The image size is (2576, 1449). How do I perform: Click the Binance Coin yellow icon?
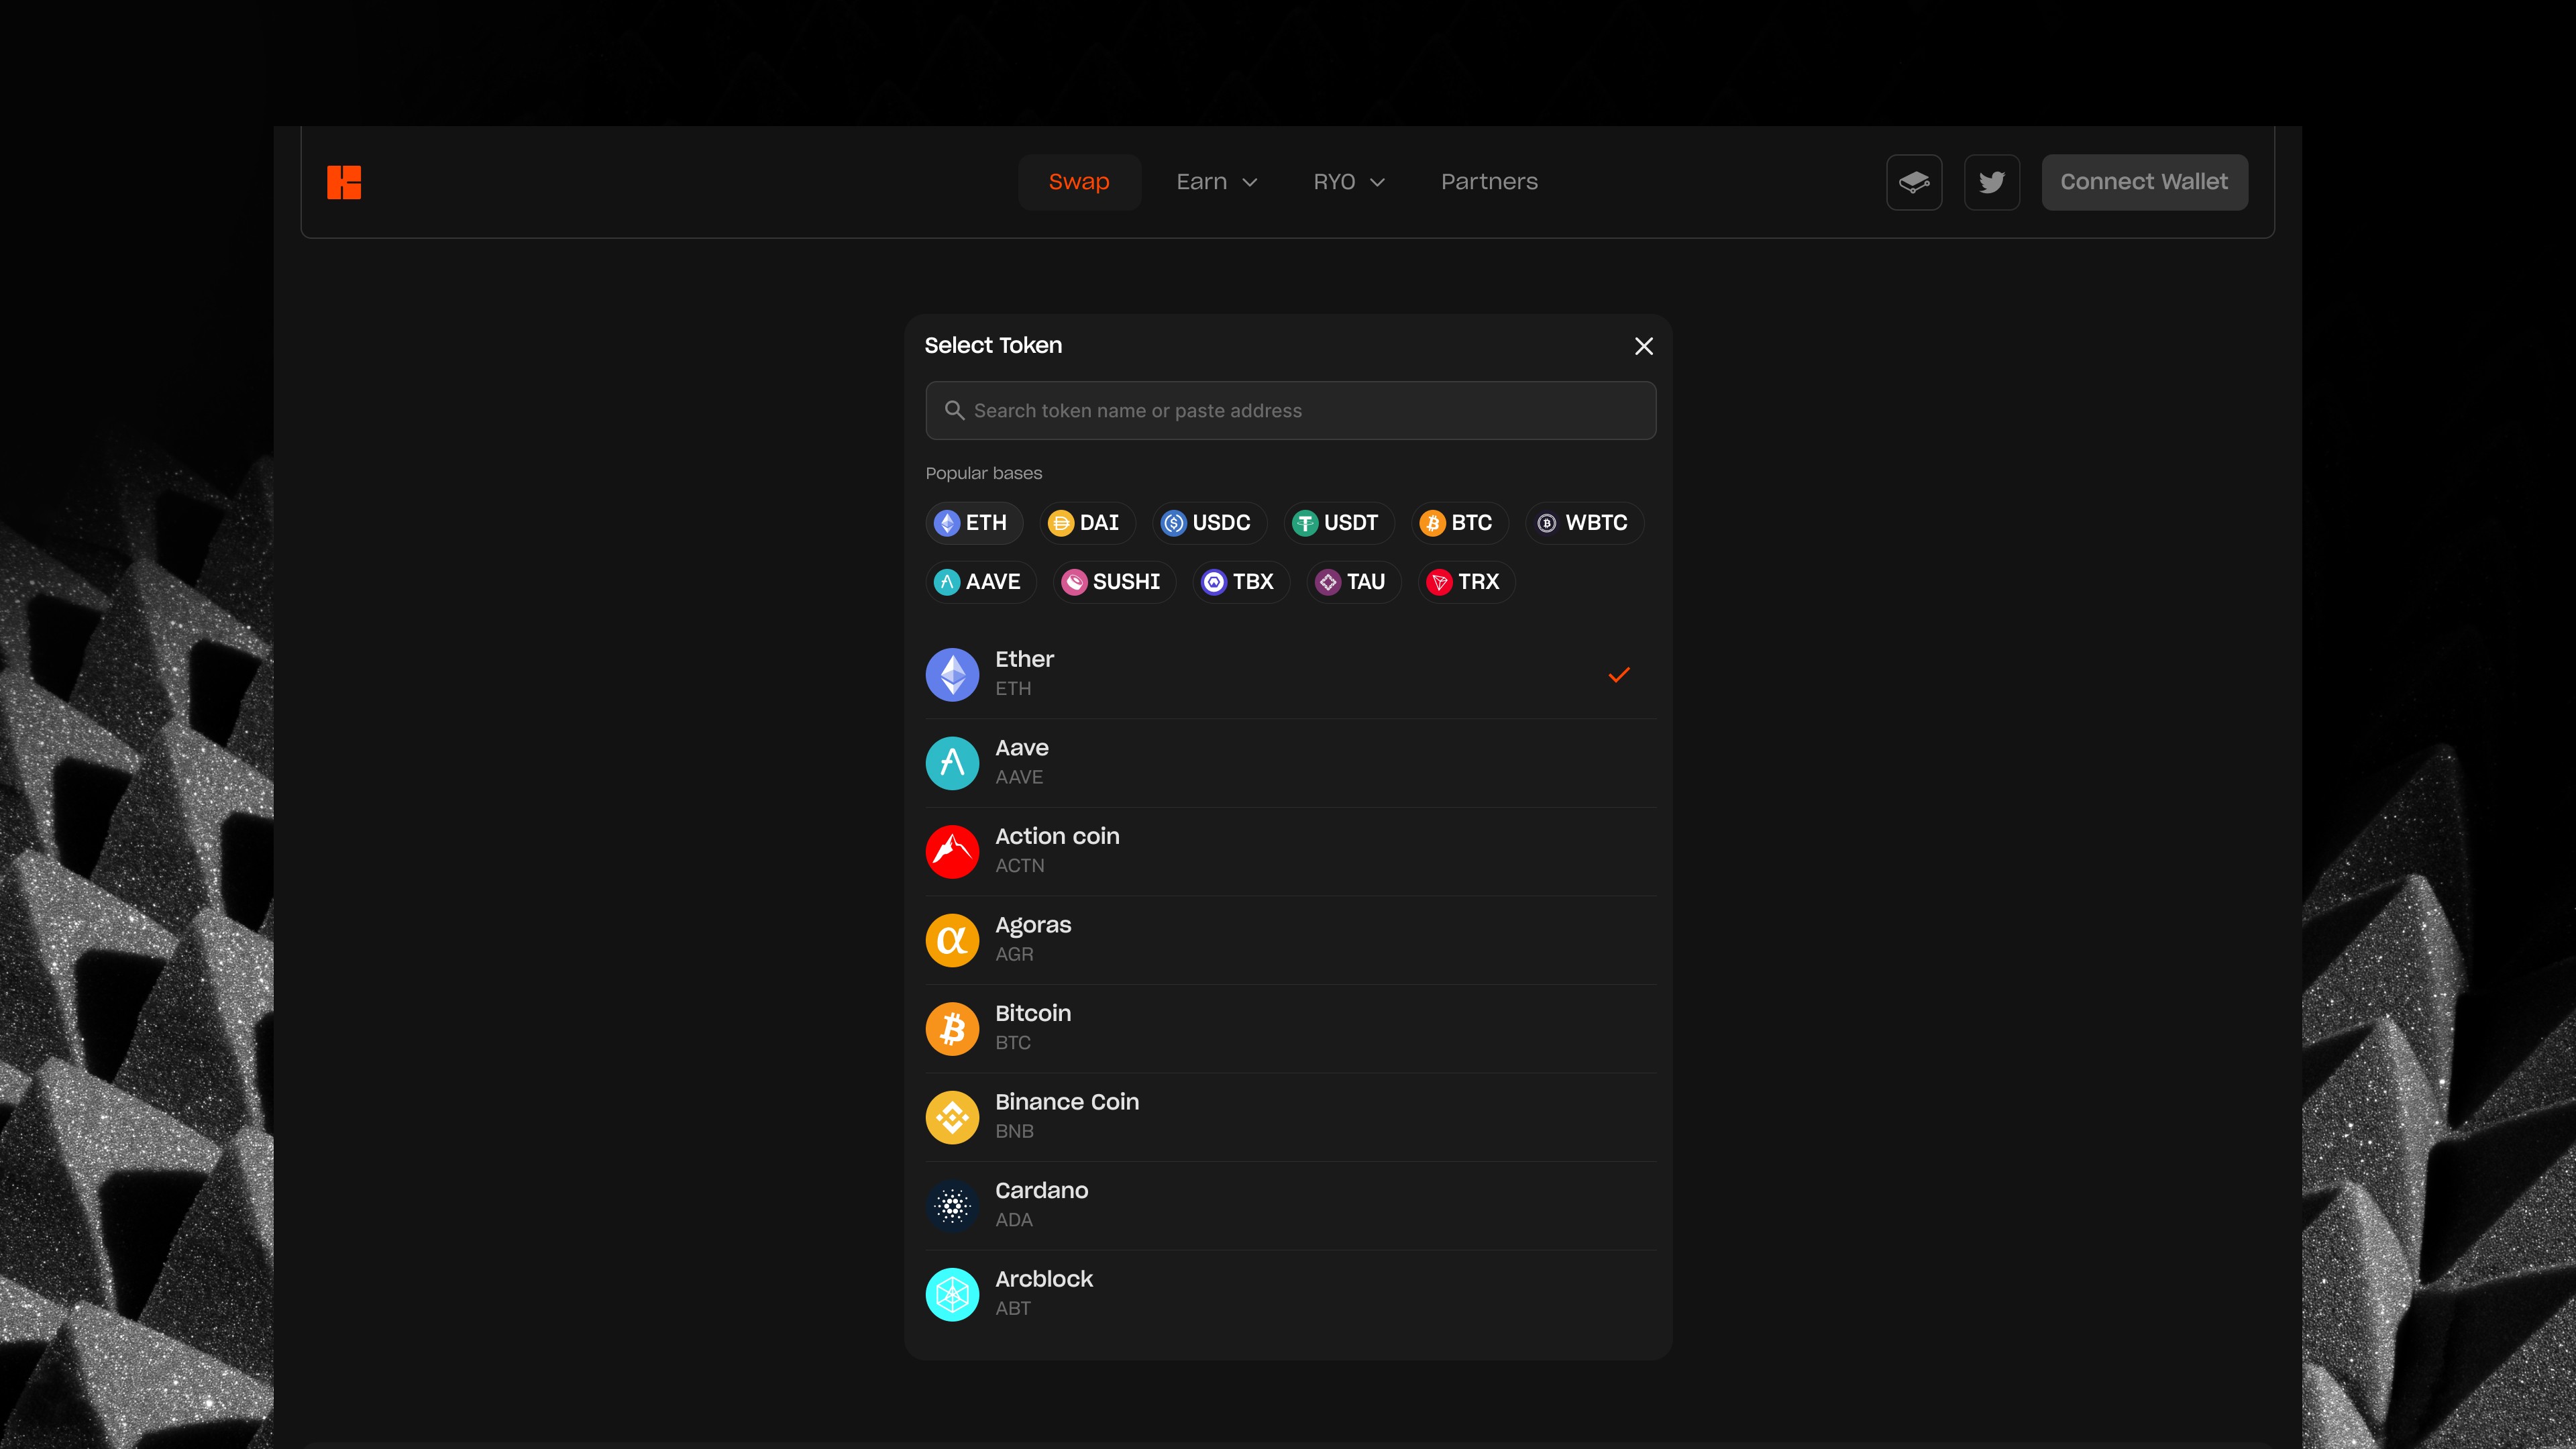[x=952, y=1117]
